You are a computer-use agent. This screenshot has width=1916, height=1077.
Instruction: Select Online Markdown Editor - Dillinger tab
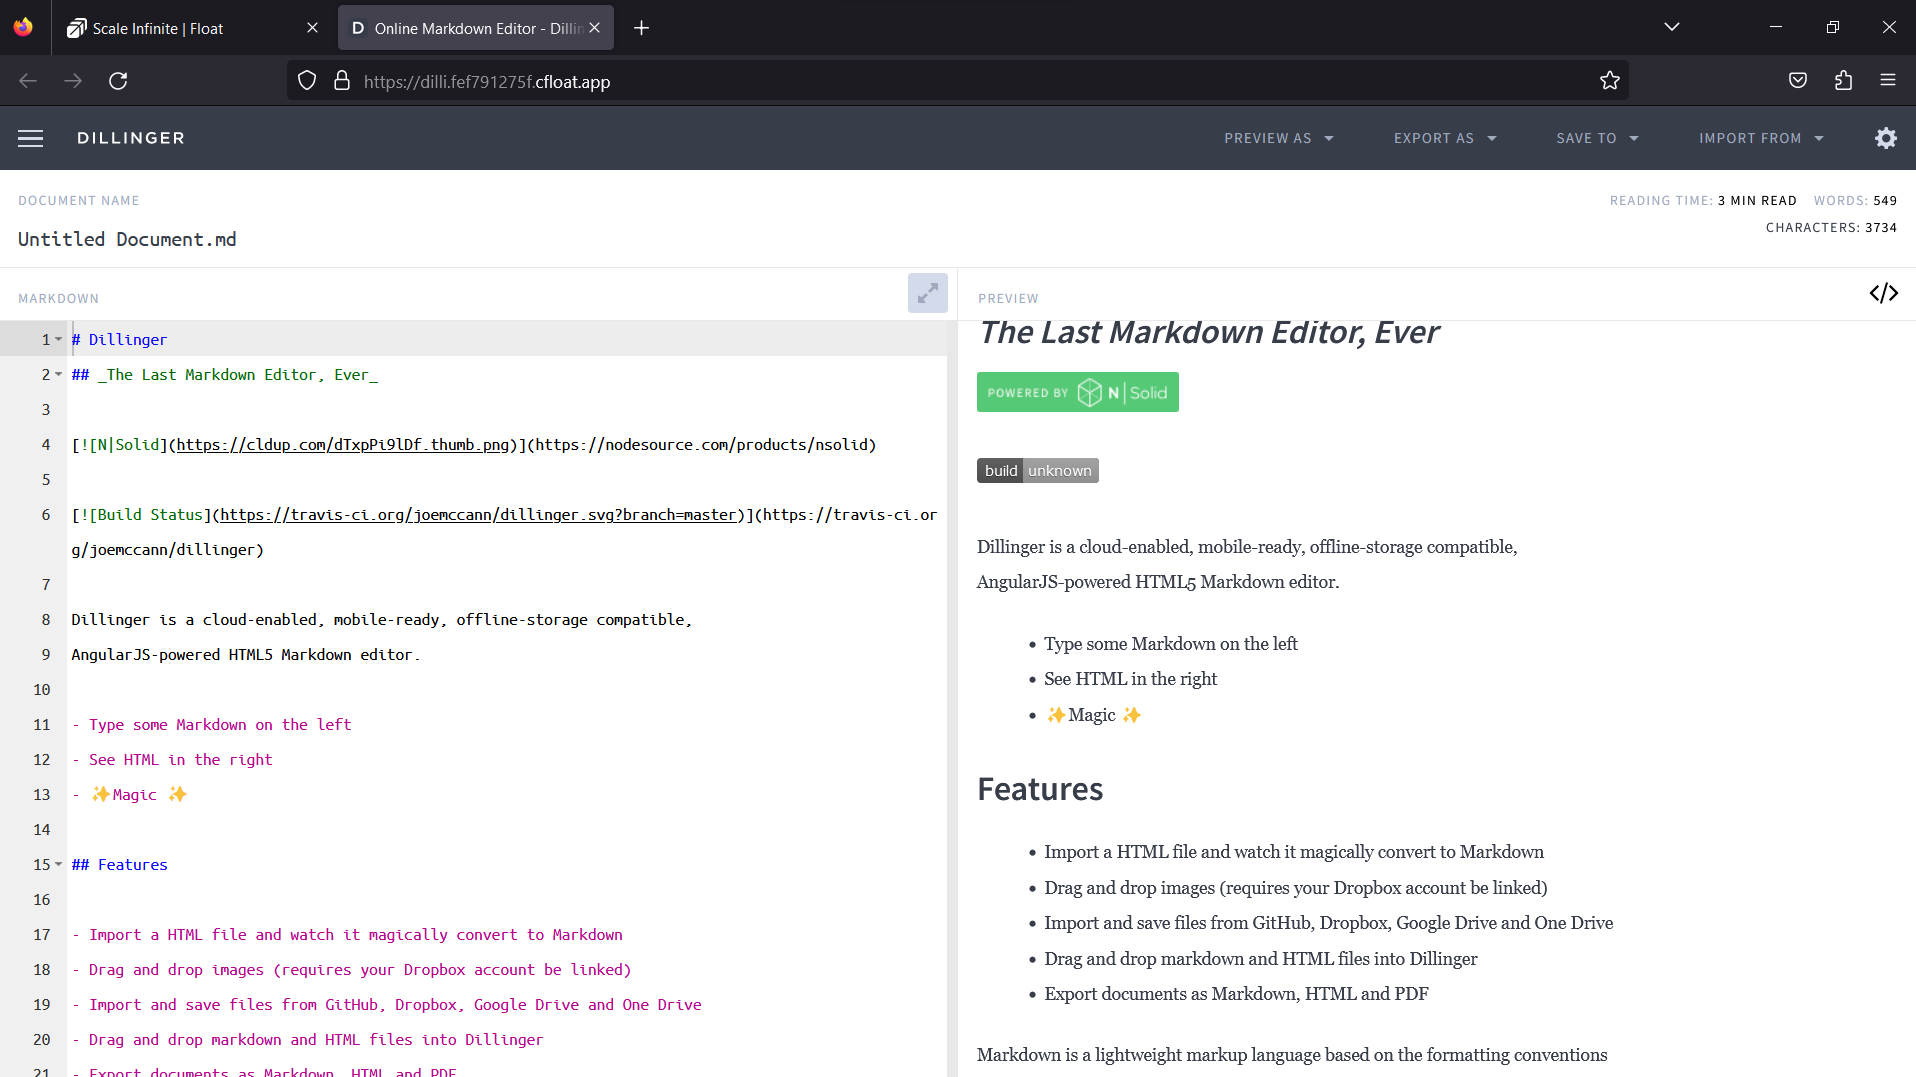[476, 28]
